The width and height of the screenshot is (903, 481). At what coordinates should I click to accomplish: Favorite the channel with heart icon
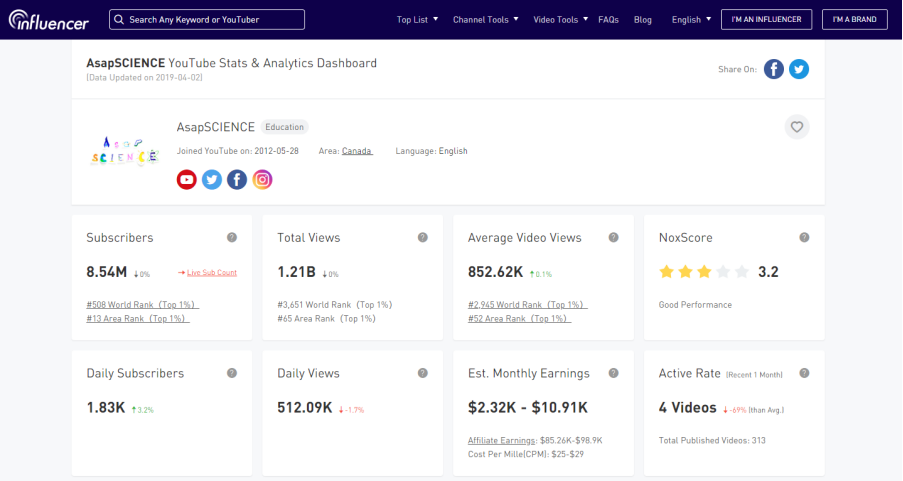tap(797, 127)
